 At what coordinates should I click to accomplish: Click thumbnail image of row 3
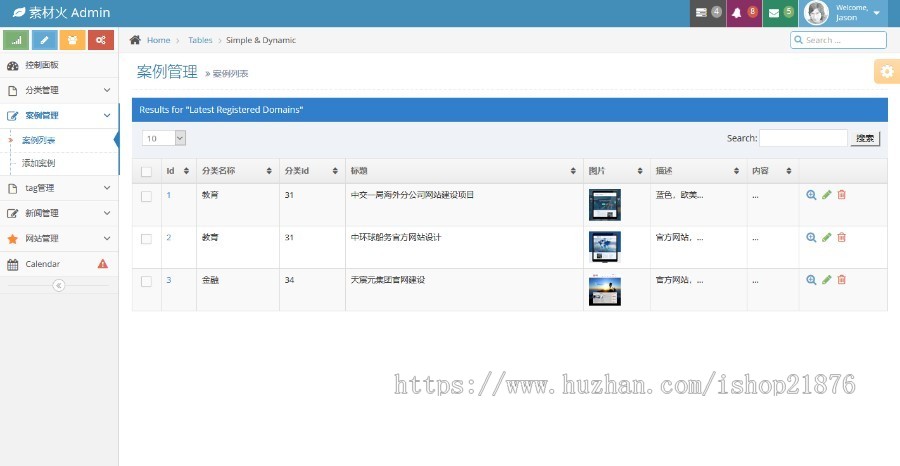[x=605, y=290]
